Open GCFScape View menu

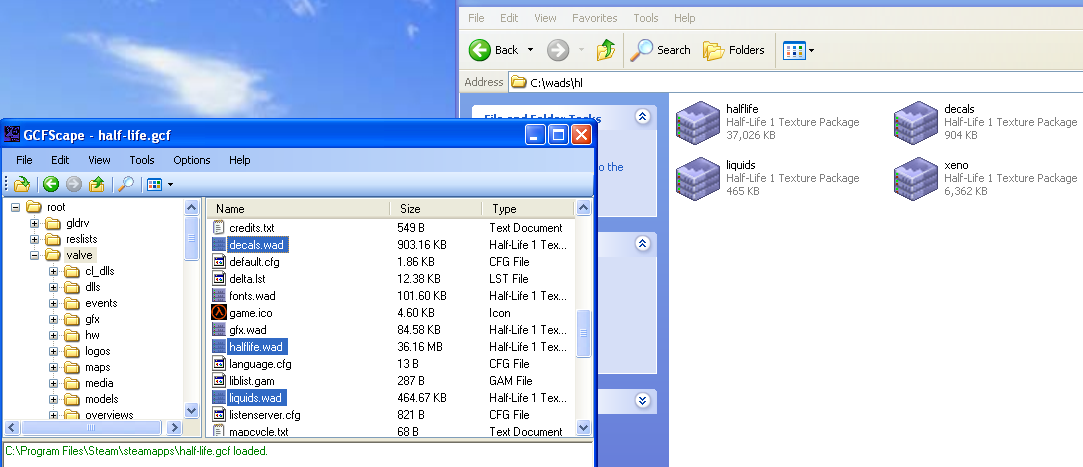[99, 160]
